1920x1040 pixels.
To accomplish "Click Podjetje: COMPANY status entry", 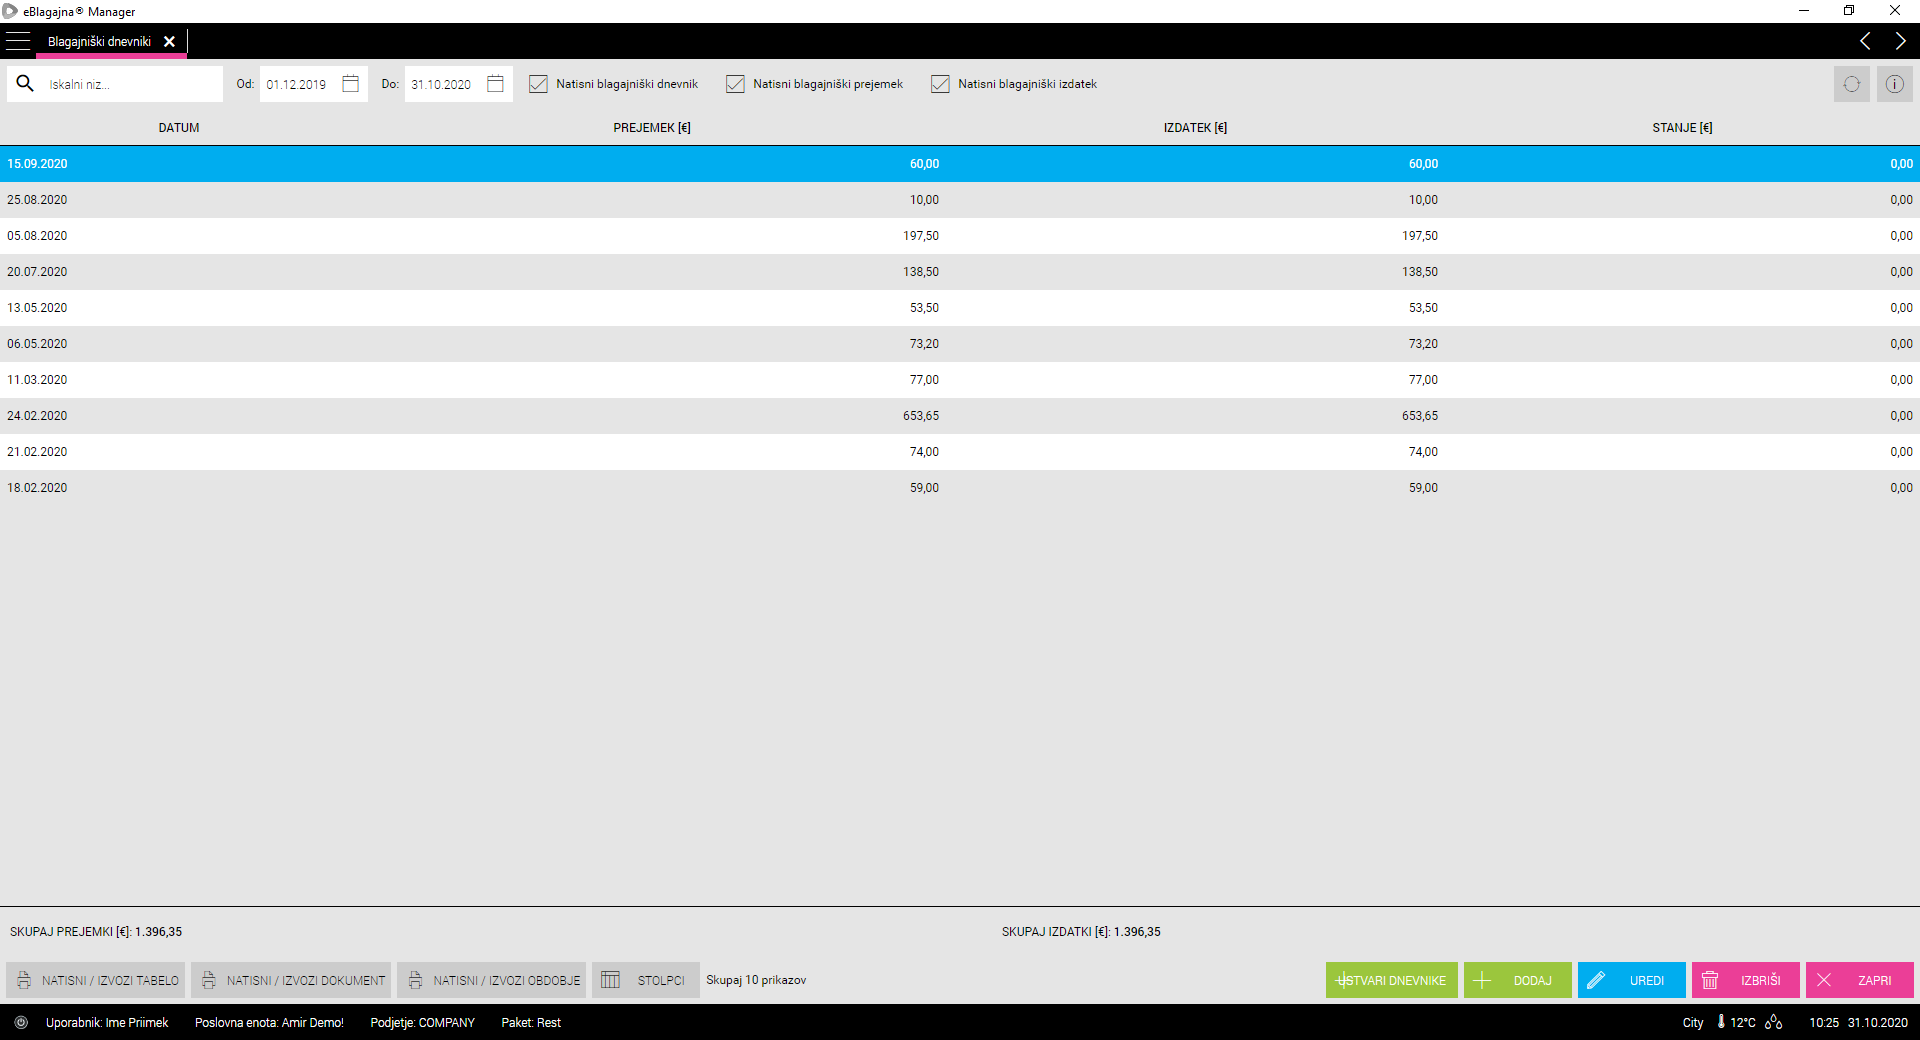I will click(422, 1023).
